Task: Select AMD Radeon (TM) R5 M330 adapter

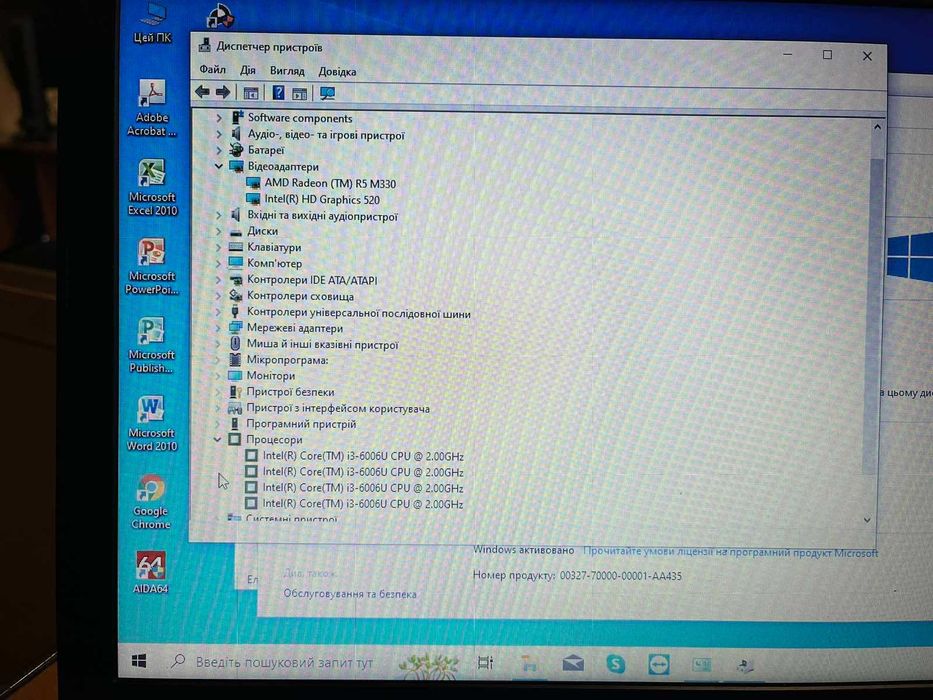Action: [330, 183]
